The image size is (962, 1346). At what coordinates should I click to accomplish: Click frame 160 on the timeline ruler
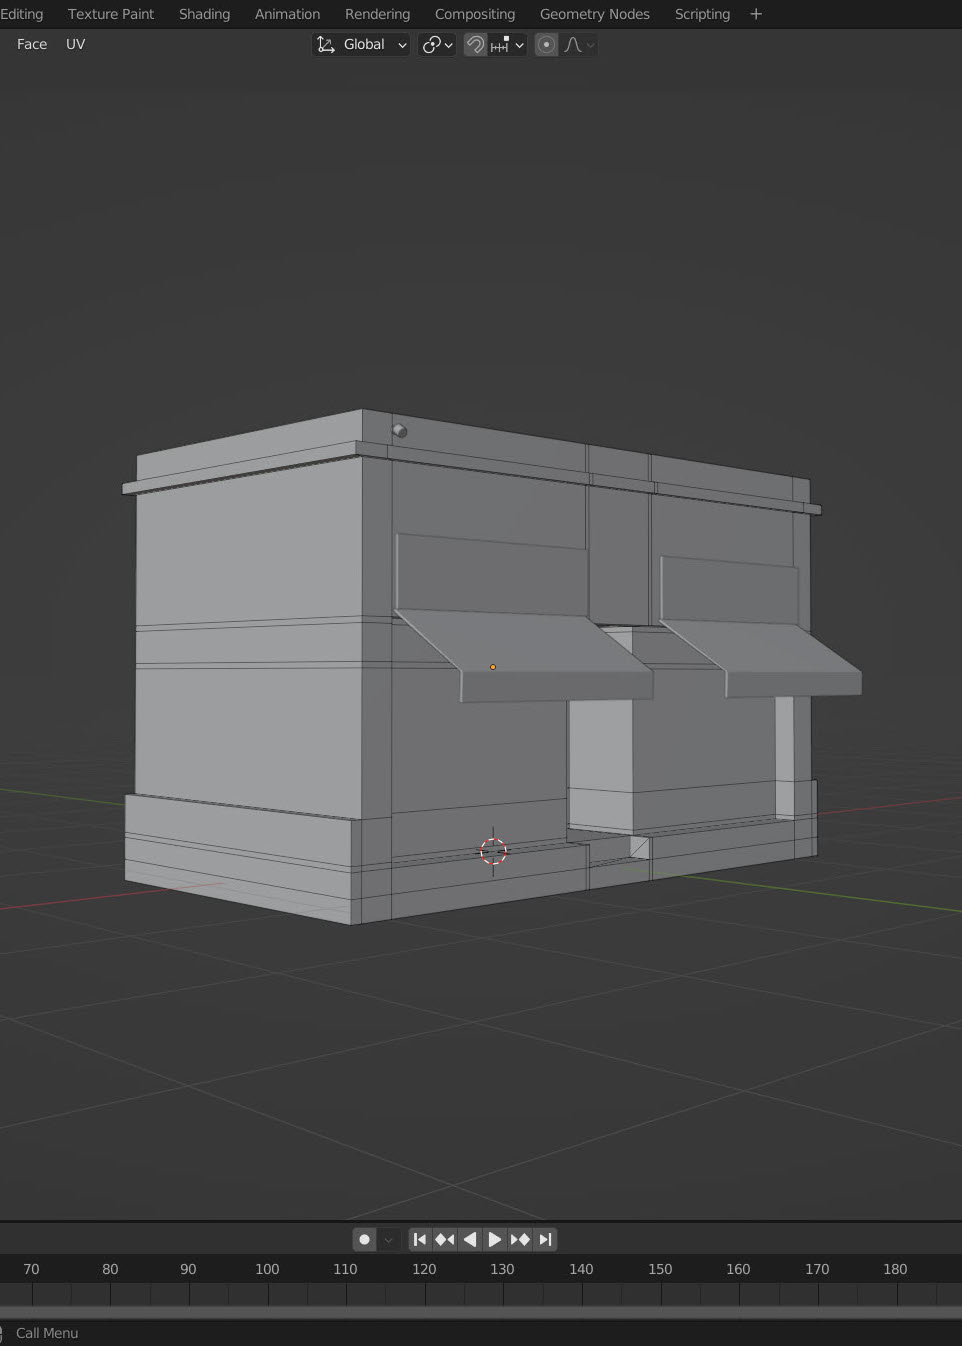[738, 1269]
